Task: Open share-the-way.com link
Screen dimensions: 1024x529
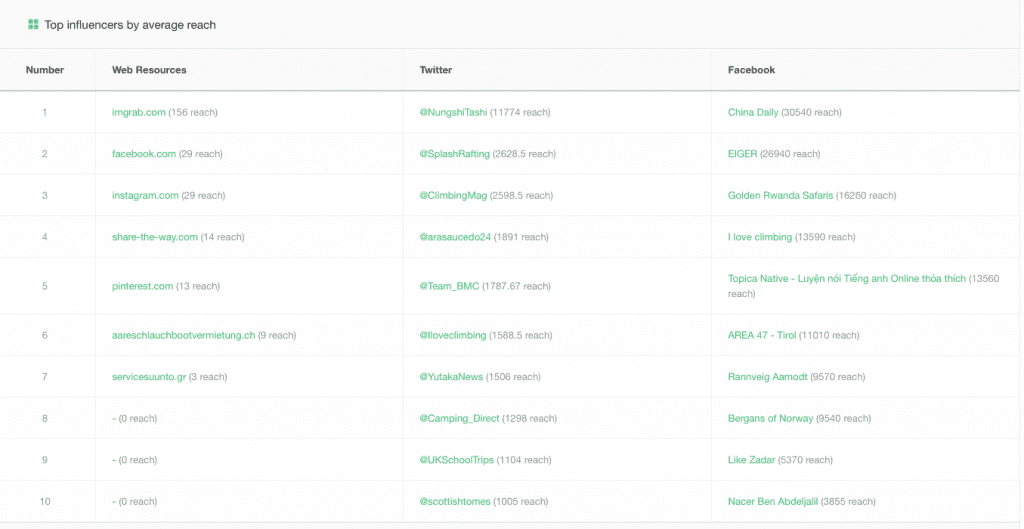Action: coord(154,237)
